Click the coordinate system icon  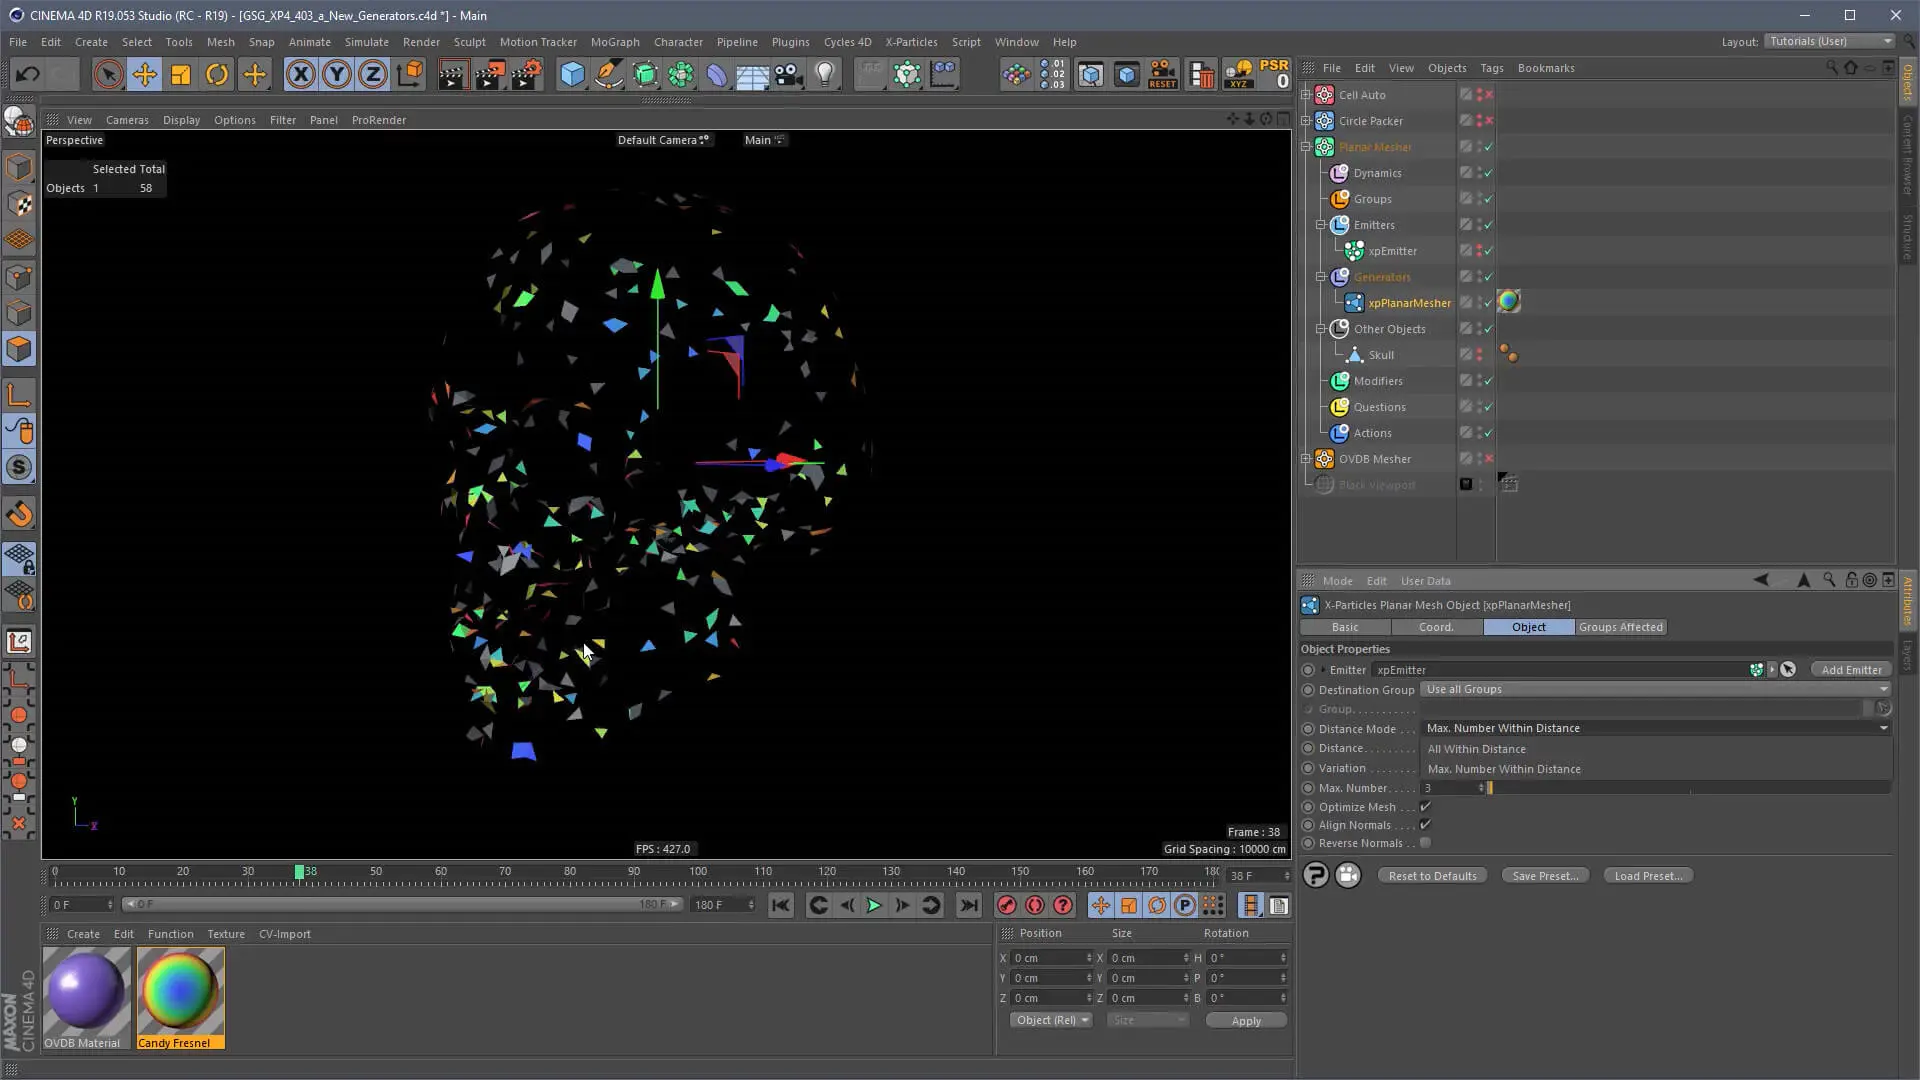410,74
